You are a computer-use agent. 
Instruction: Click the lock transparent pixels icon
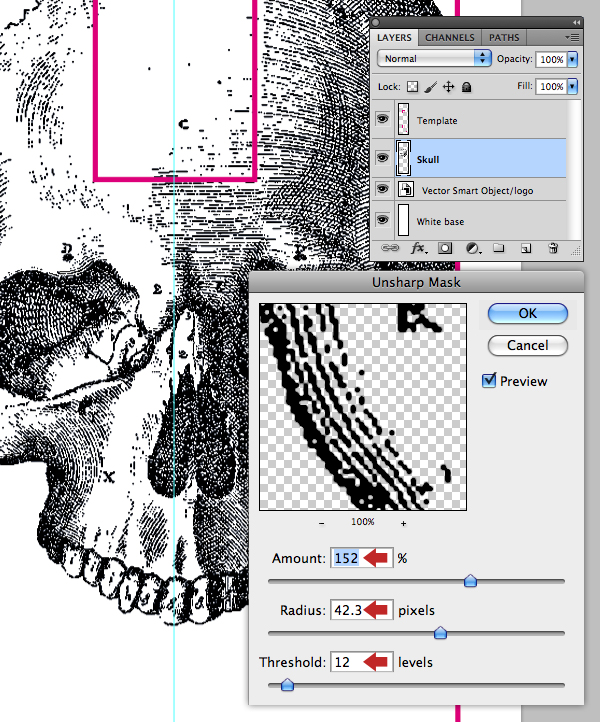point(413,87)
